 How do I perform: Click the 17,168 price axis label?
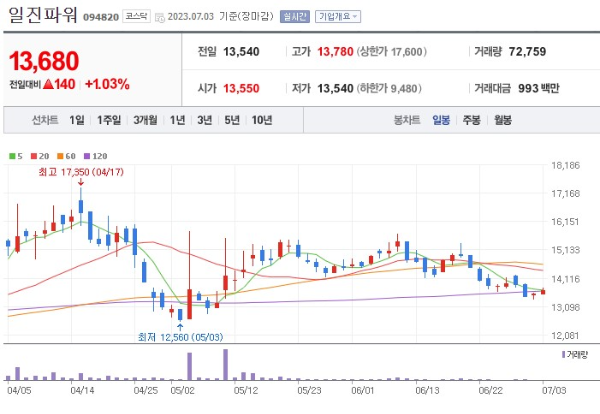tap(566, 194)
